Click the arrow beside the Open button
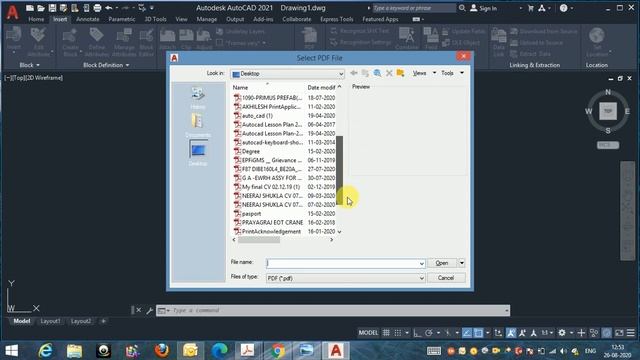Screen dimensions: 640x360 pos(462,263)
